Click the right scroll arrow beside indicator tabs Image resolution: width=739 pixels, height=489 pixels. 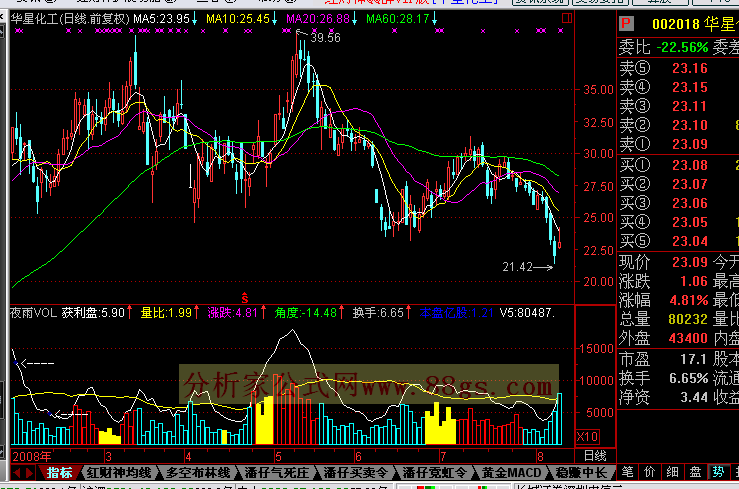(29, 473)
